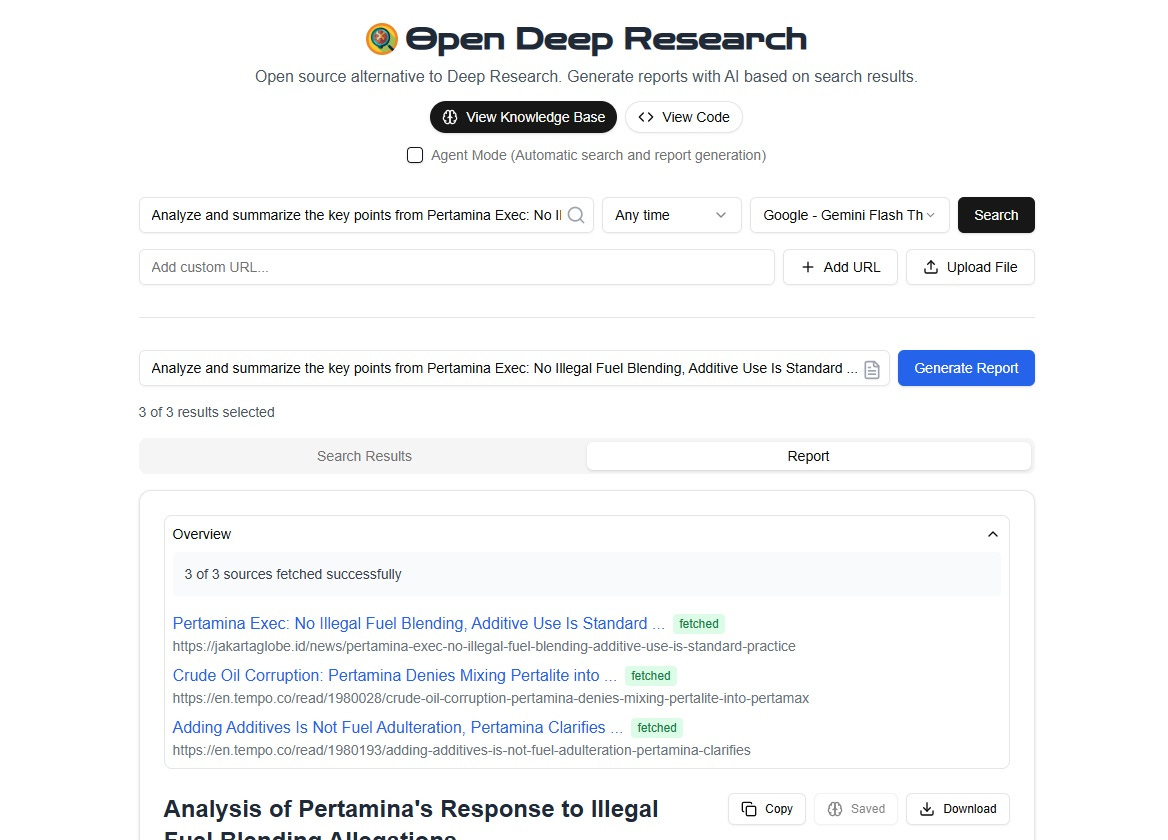Click the fetched badge beside Adding Additives link
1168x840 pixels.
click(657, 728)
